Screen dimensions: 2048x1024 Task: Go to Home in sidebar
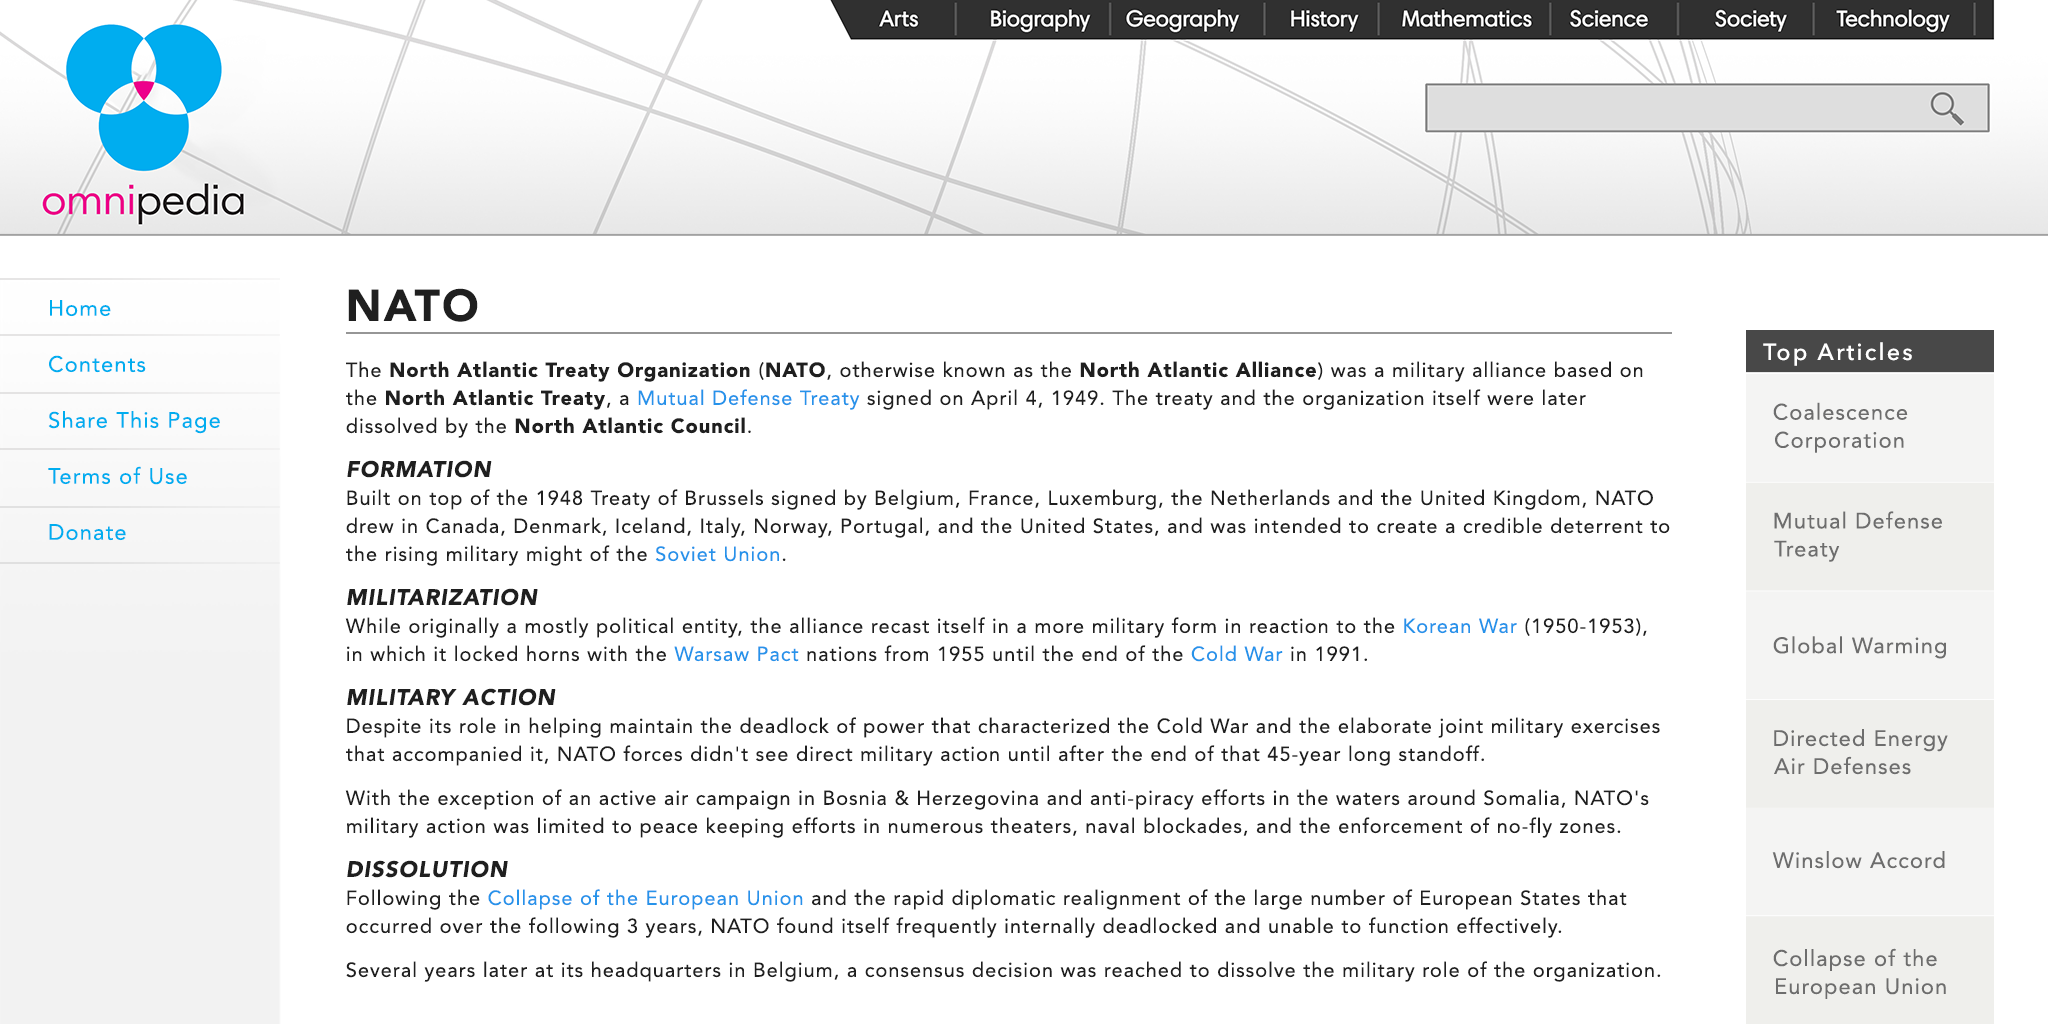click(x=80, y=308)
